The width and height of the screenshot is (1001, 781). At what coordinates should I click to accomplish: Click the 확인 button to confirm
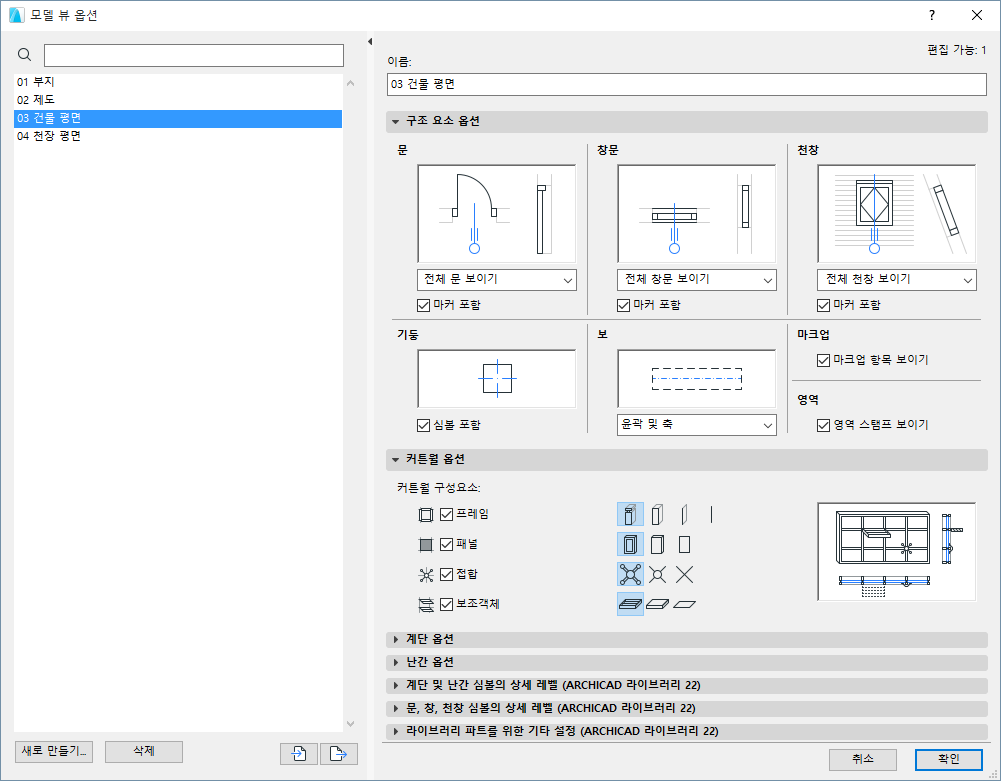click(x=947, y=759)
